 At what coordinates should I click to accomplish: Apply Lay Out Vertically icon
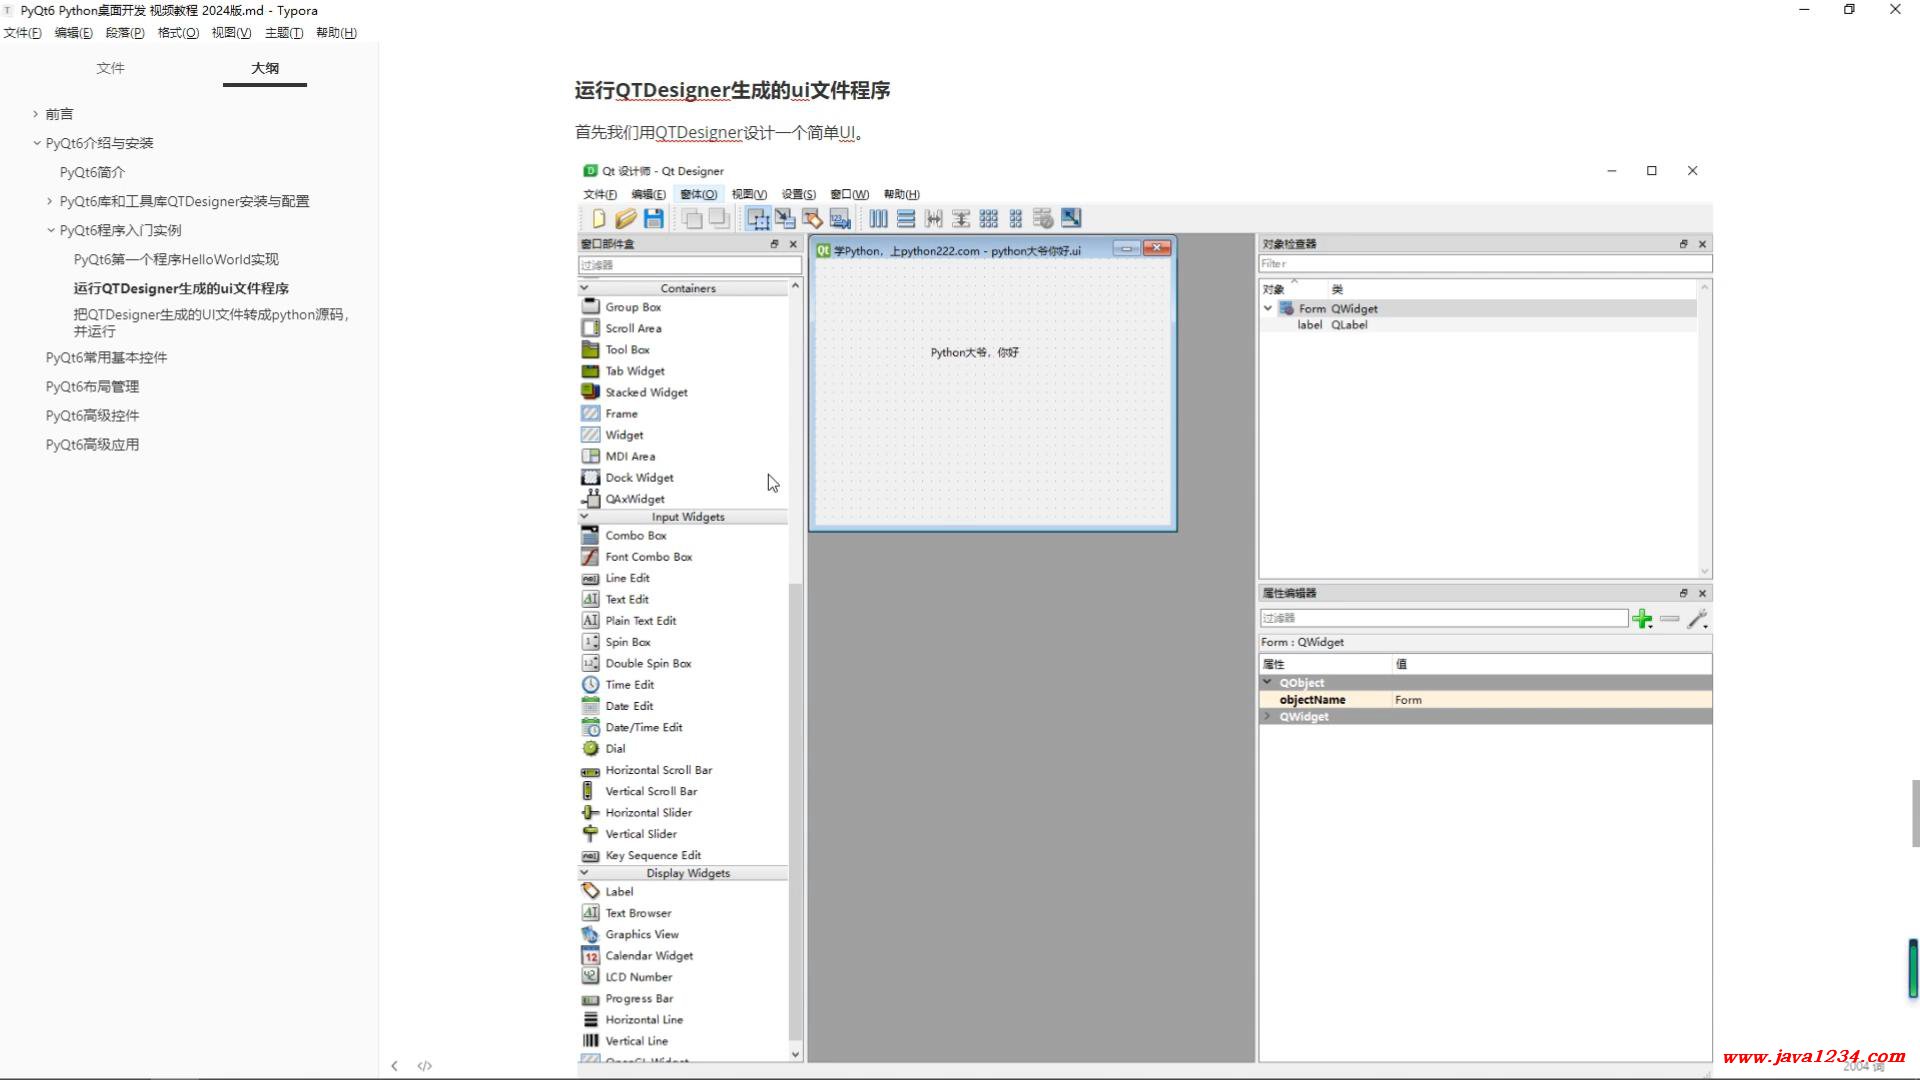click(x=906, y=218)
